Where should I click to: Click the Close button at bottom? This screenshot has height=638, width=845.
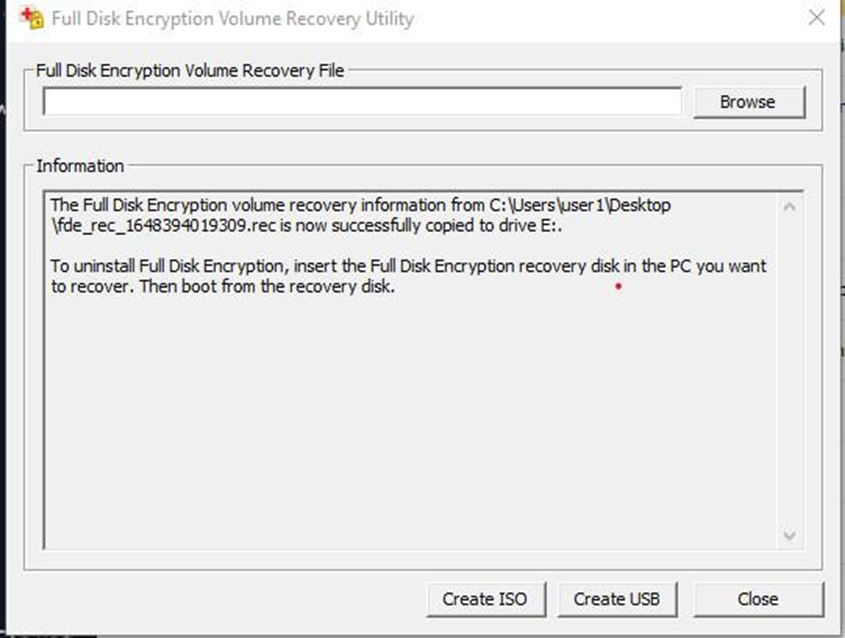tap(758, 599)
